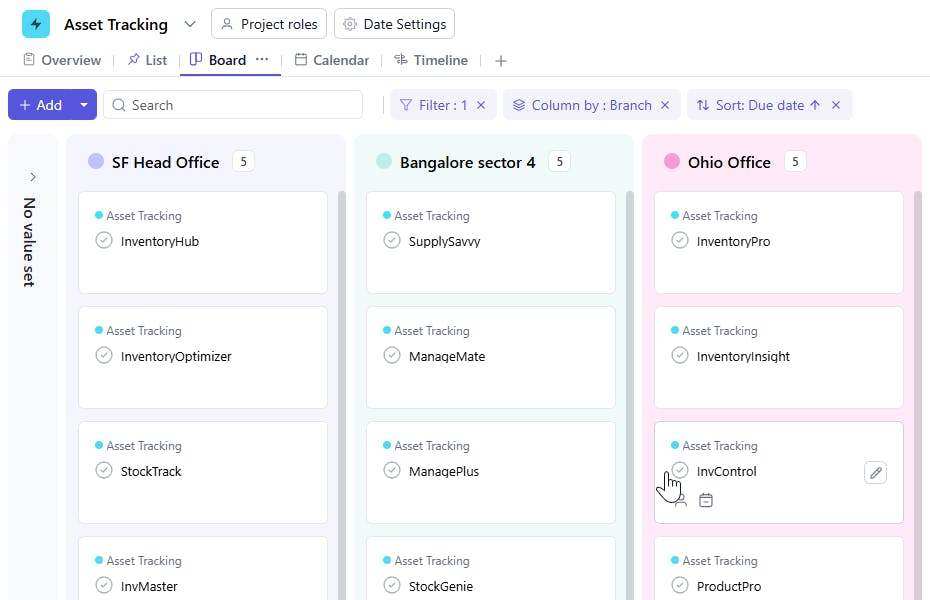Open the Add button dropdown arrow

click(x=84, y=105)
